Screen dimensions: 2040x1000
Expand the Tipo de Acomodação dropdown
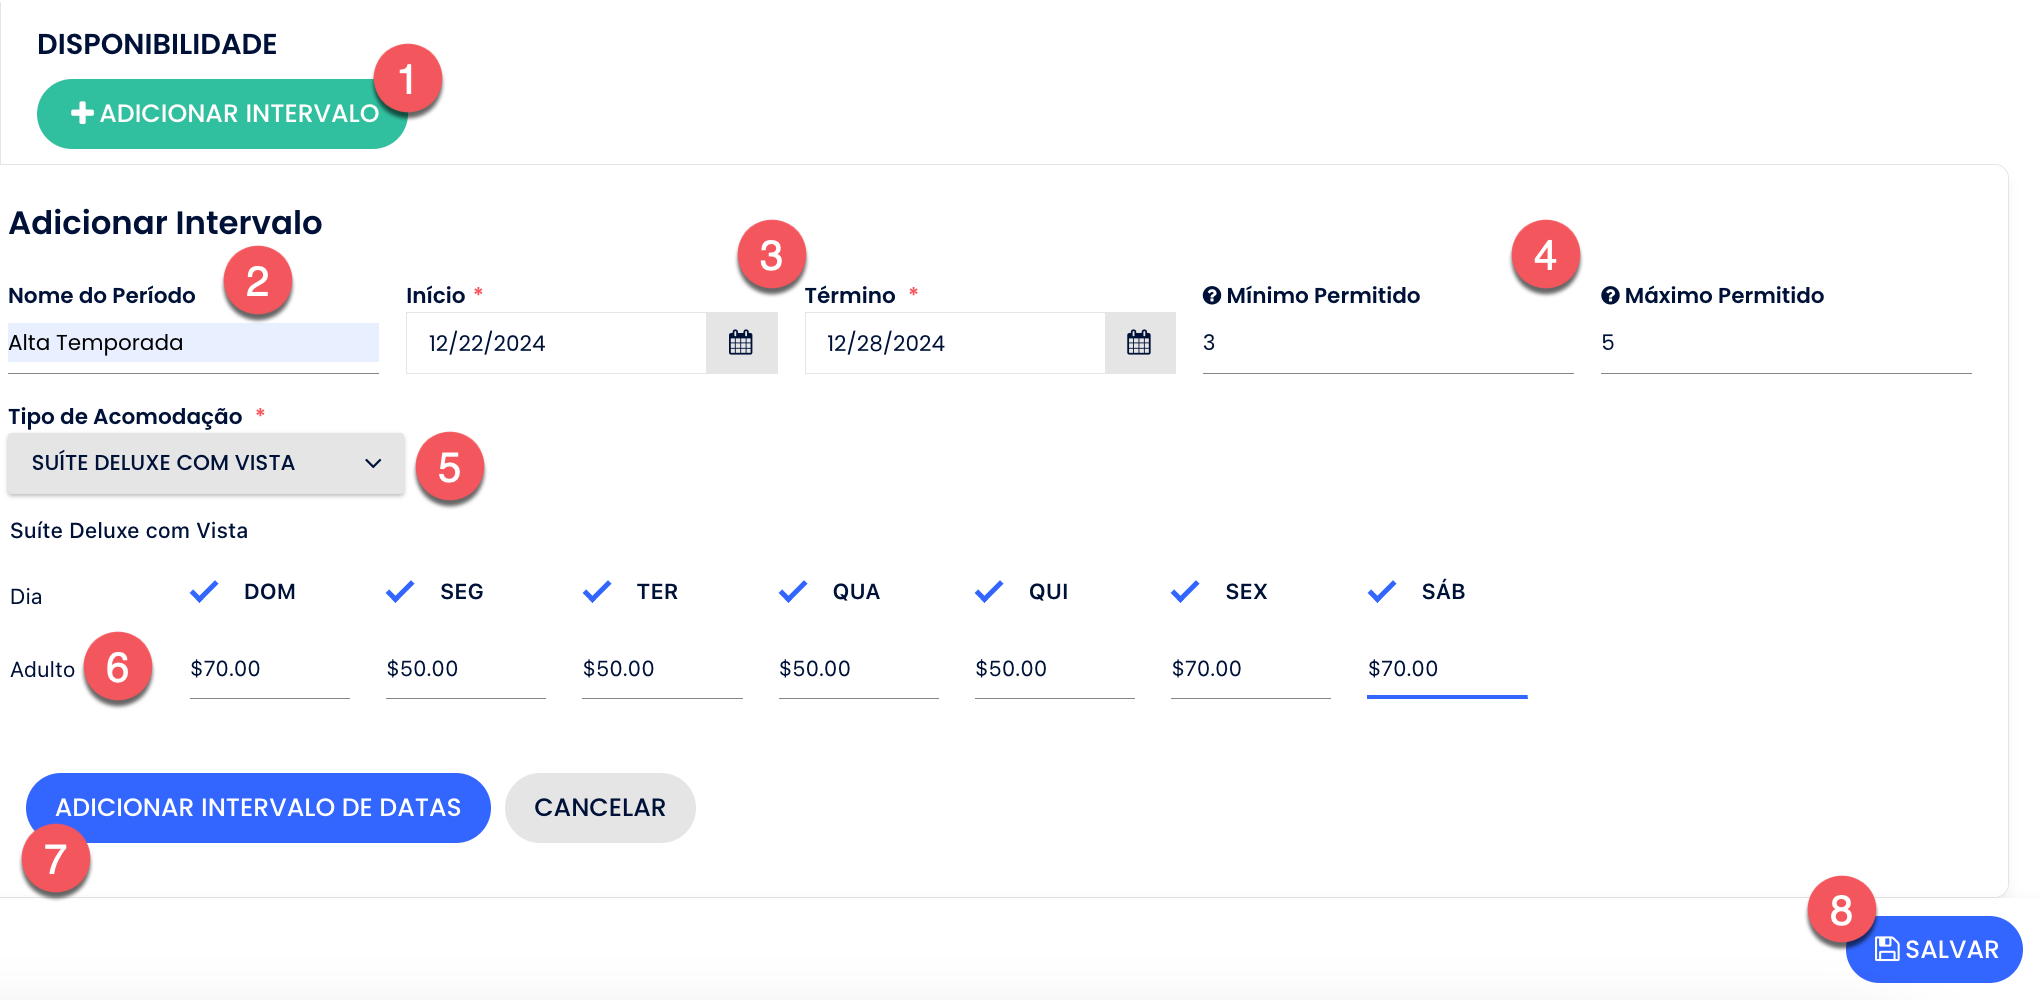205,463
